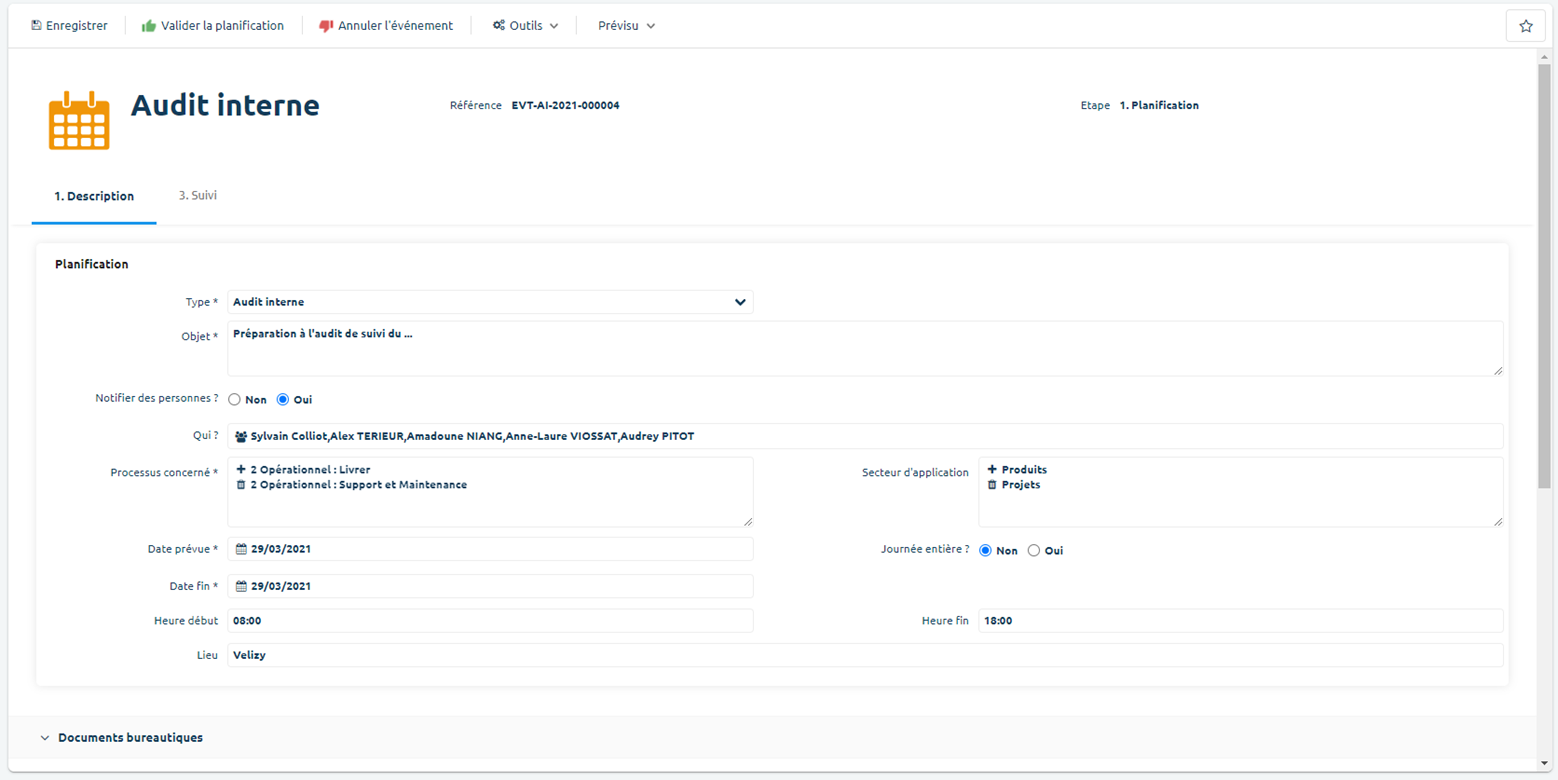Click Annuler l'événement button
This screenshot has height=780, width=1558.
[x=386, y=26]
